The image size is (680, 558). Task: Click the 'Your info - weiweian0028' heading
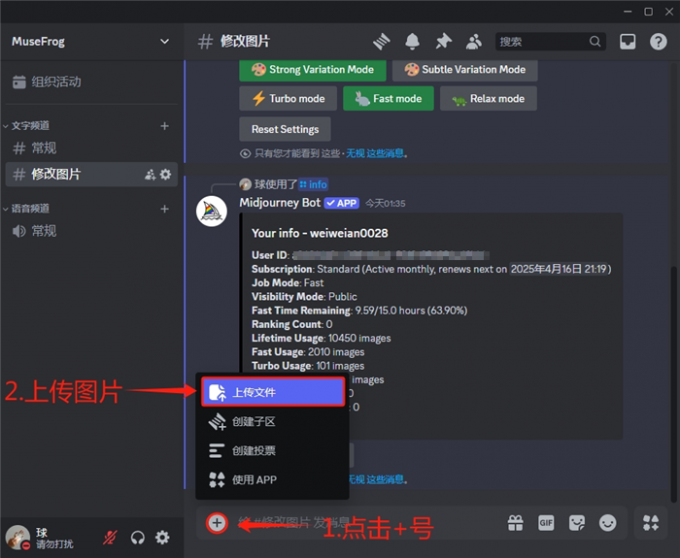(x=320, y=233)
